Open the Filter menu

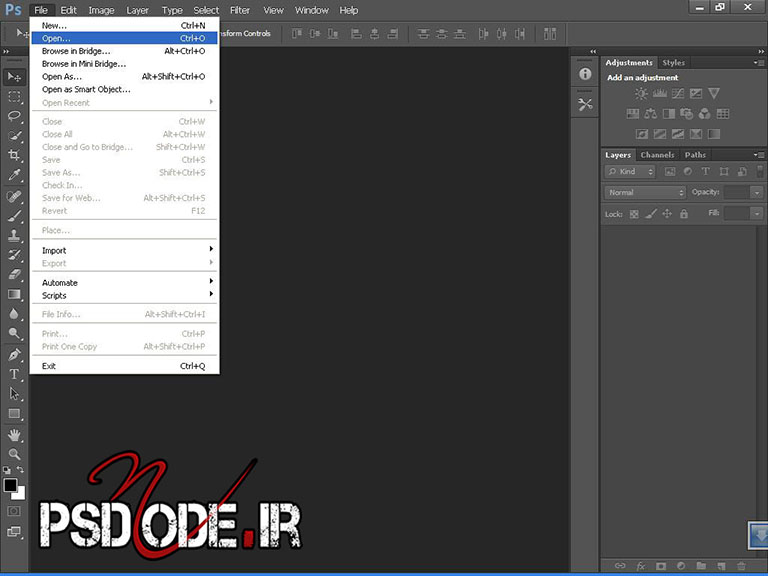coord(240,10)
